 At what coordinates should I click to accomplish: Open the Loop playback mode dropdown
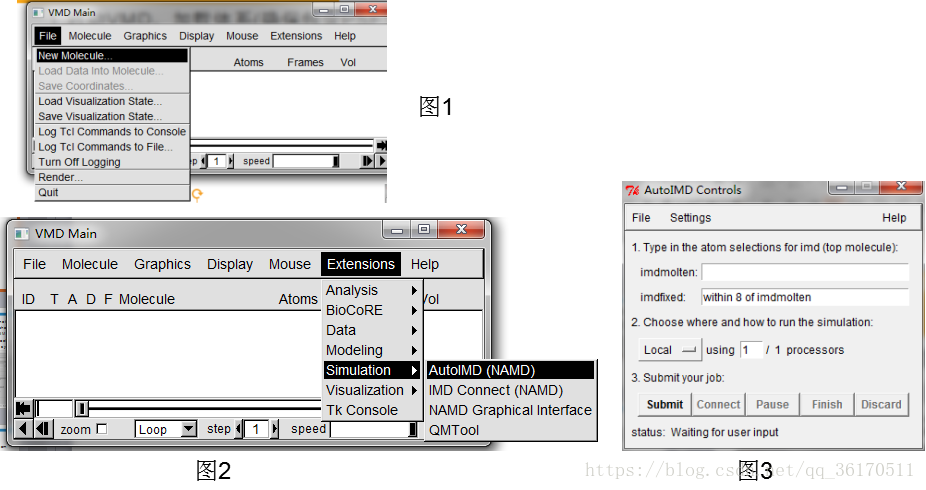tap(166, 429)
